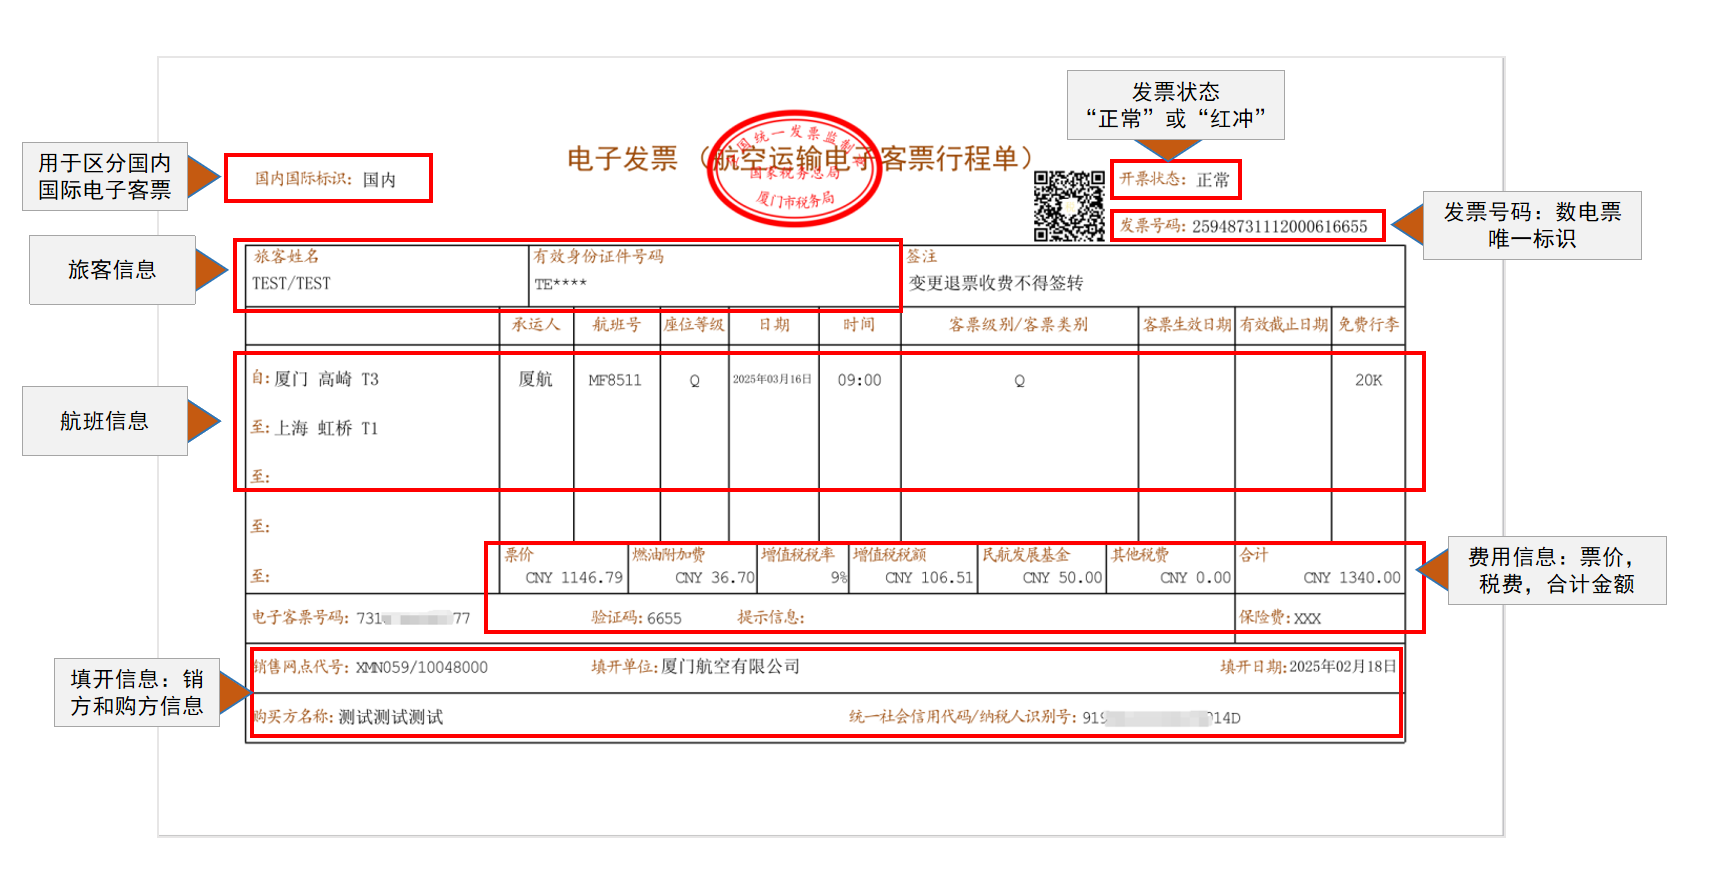Click the QR code on the invoice
The width and height of the screenshot is (1723, 876).
(1069, 206)
